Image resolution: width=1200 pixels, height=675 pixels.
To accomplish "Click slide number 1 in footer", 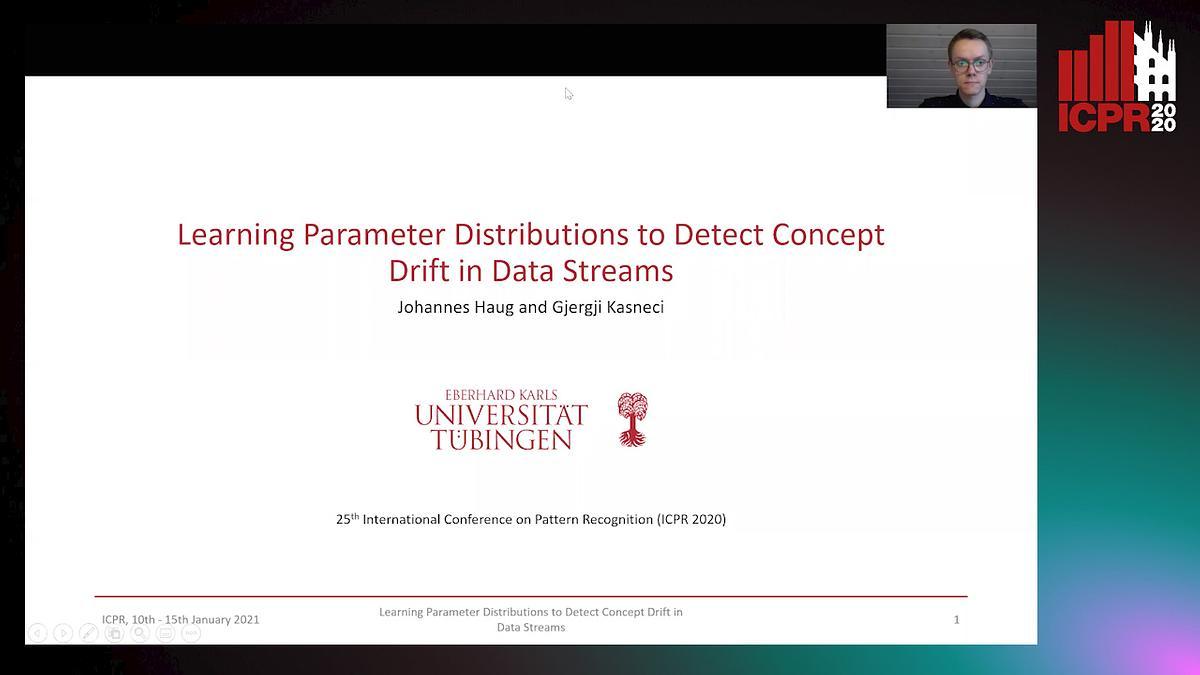I will pyautogui.click(x=956, y=620).
